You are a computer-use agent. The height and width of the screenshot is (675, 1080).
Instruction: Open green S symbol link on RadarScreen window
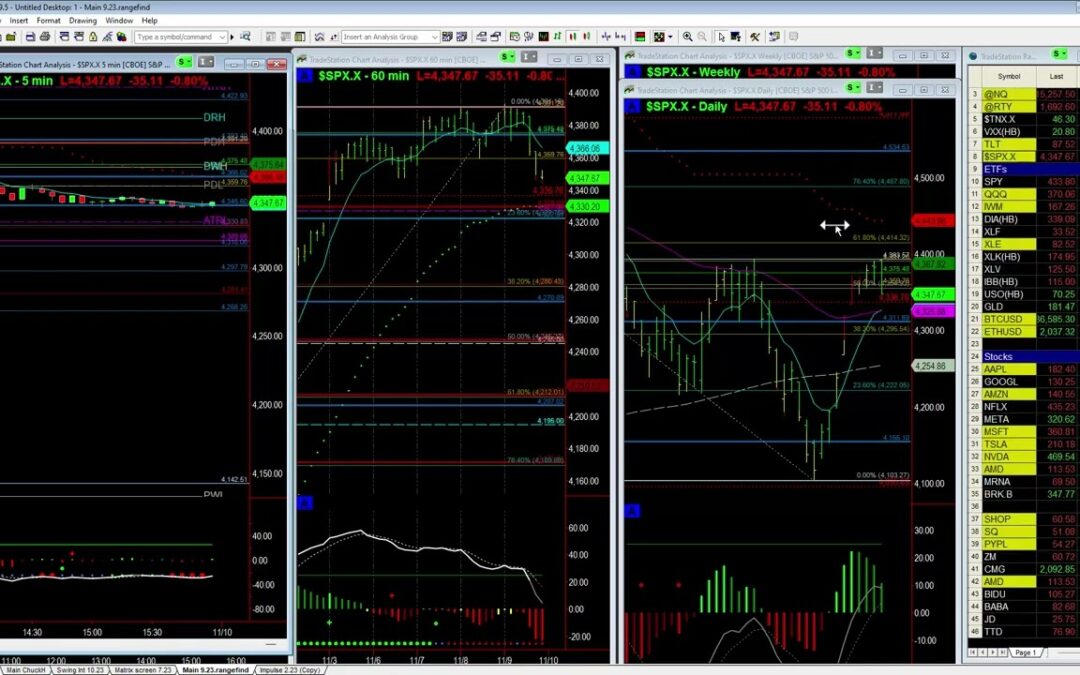coord(1059,54)
